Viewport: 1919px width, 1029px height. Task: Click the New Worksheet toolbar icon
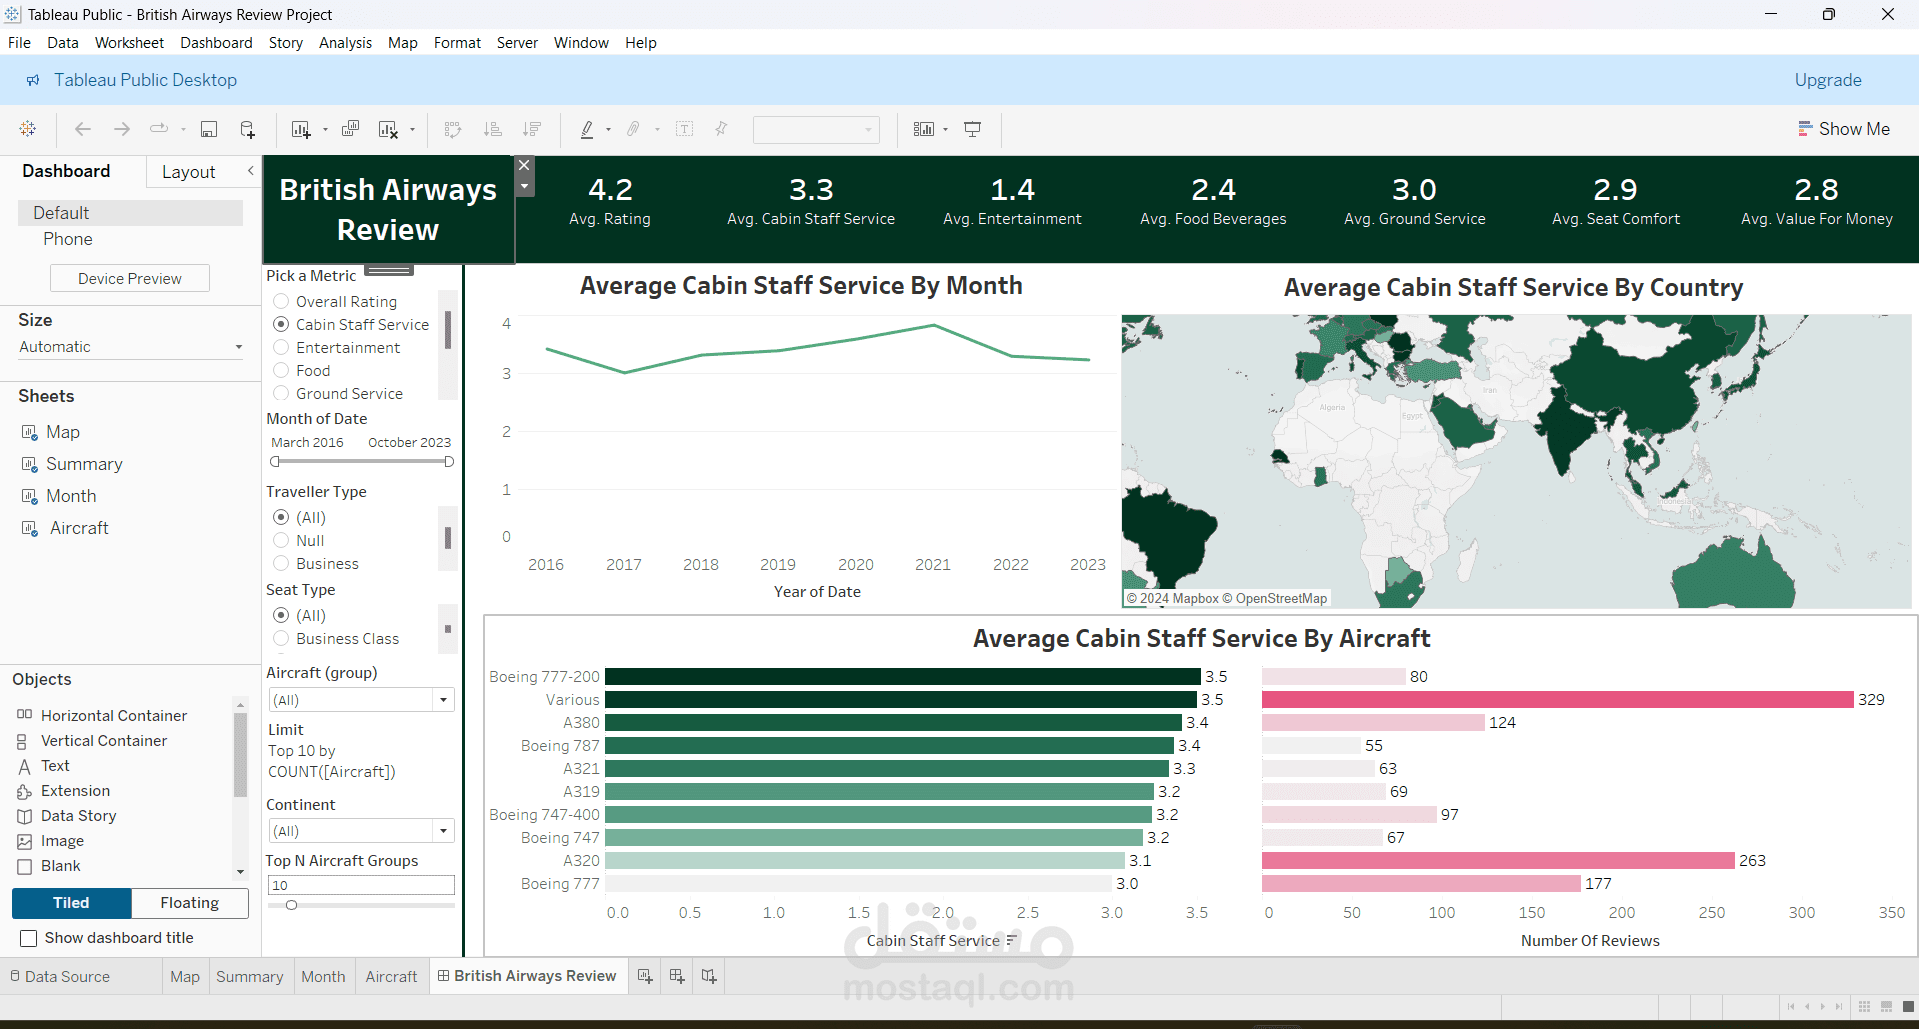pos(300,129)
